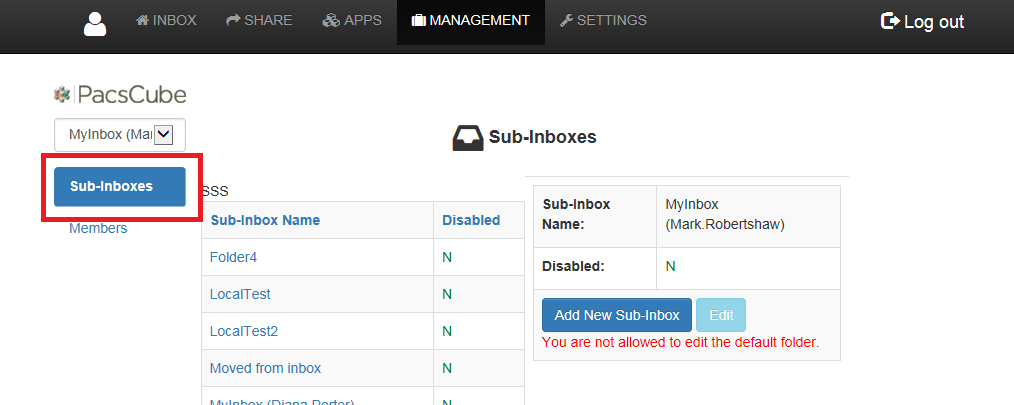The height and width of the screenshot is (405, 1014).
Task: Open the Moved from inbox sub-inbox
Action: pos(265,368)
